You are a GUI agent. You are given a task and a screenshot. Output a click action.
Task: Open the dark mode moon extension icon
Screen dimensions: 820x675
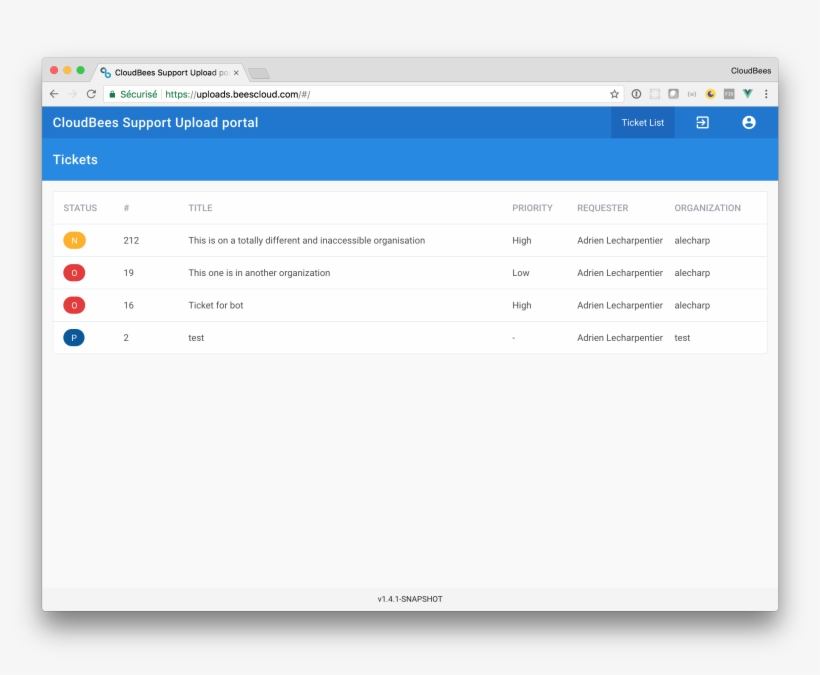click(710, 93)
